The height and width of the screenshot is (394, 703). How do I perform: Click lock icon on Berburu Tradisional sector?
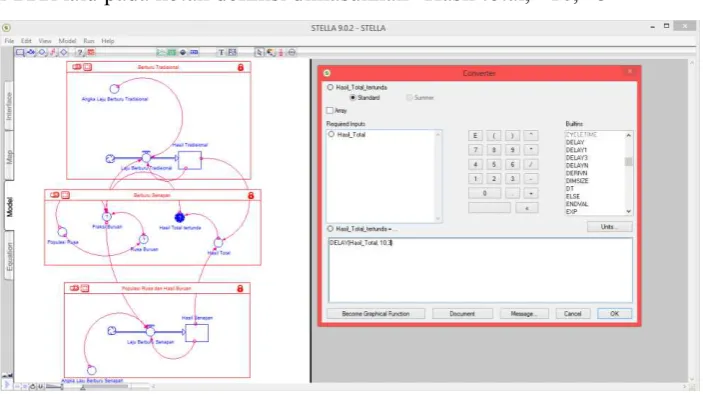point(241,67)
